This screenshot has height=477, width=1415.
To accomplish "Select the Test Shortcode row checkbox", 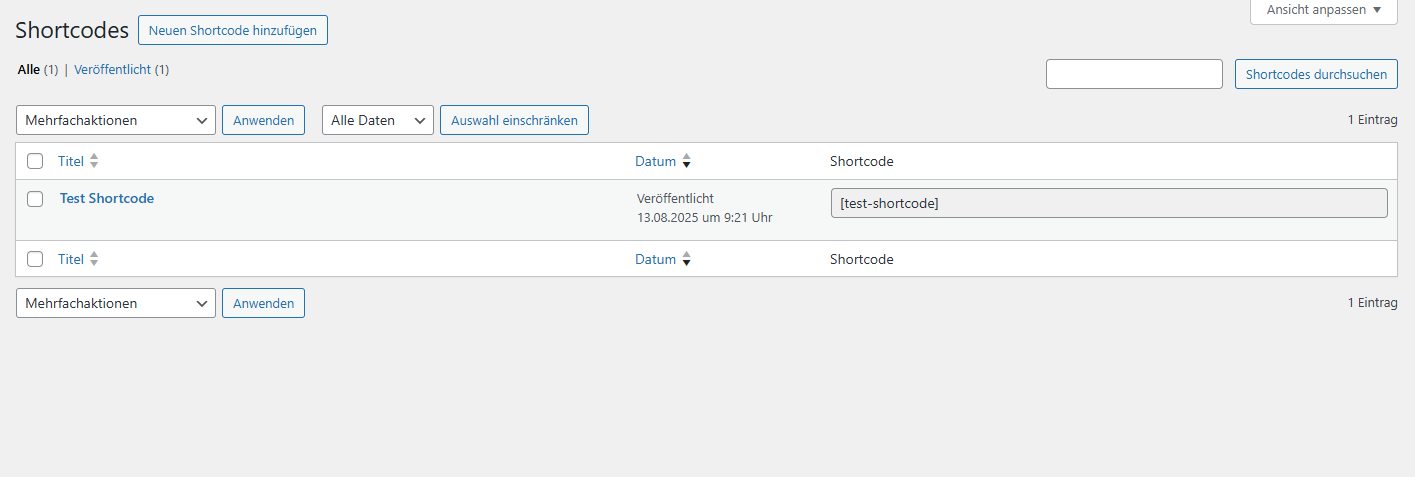I will click(35, 199).
